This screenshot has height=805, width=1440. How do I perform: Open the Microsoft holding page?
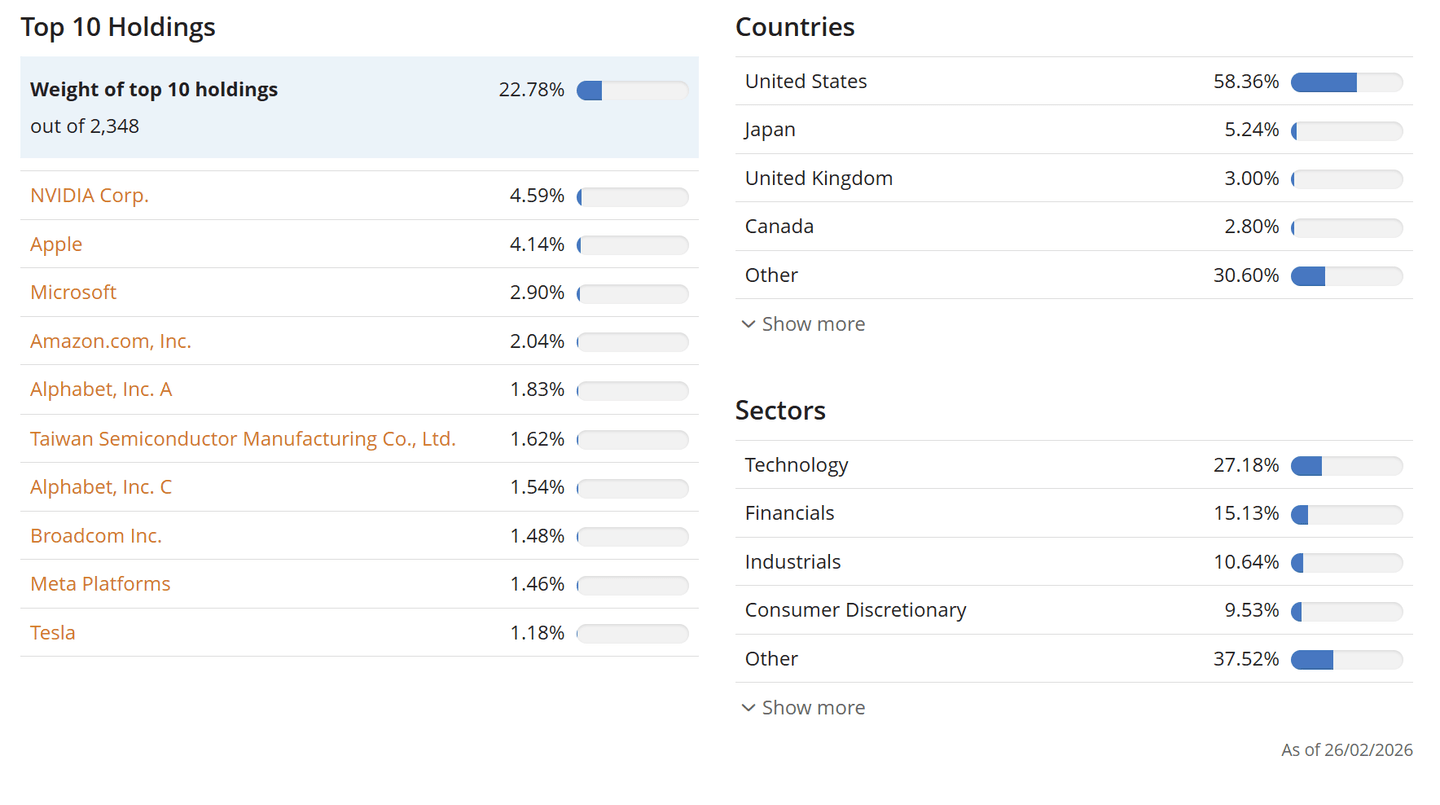(73, 292)
